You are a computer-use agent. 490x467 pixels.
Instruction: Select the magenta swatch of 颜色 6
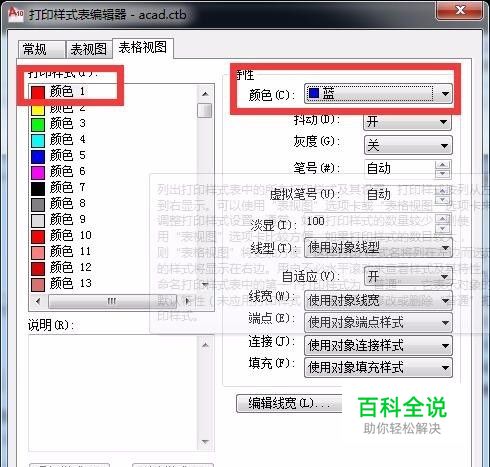(38, 172)
